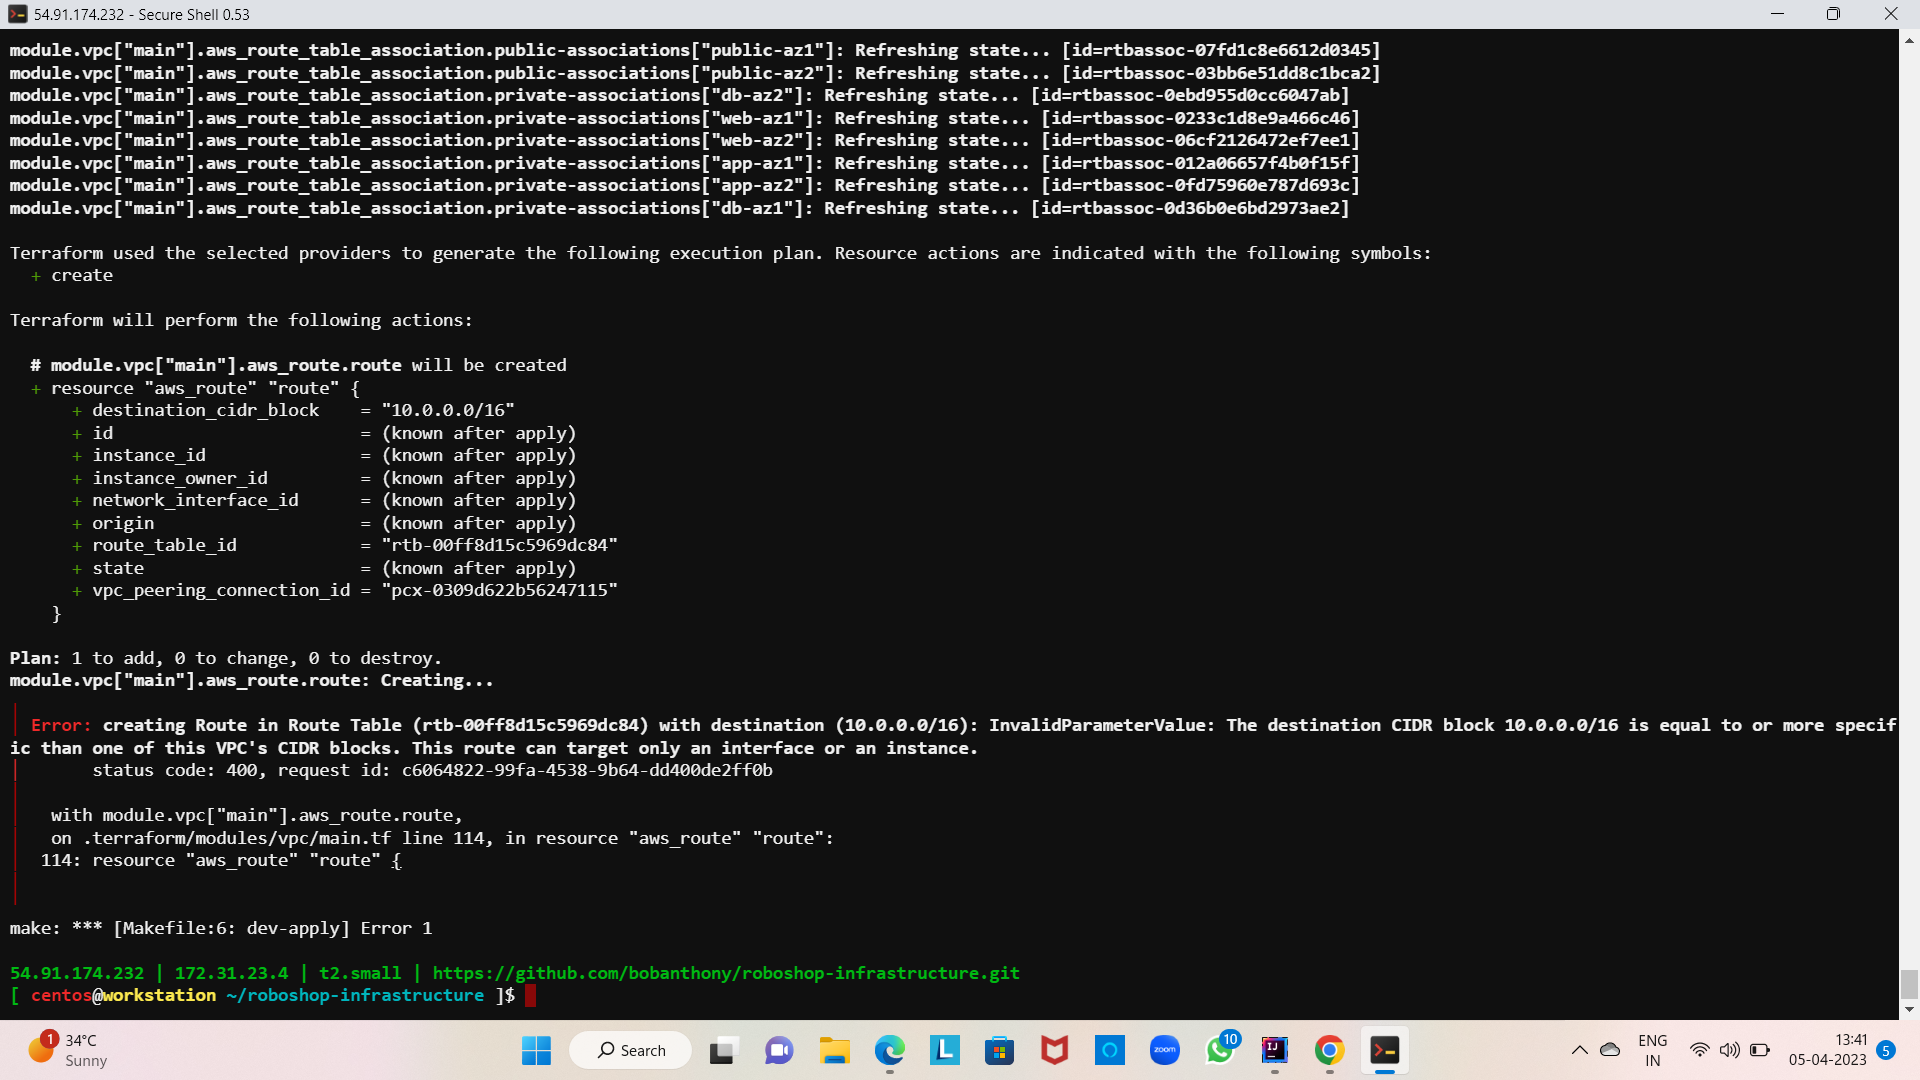The height and width of the screenshot is (1080, 1920).
Task: Open Google Chrome from the taskbar
Action: [1329, 1050]
